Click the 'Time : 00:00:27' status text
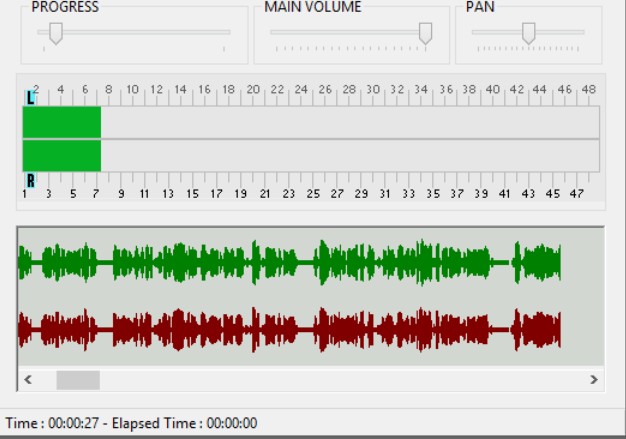This screenshot has height=439, width=626. pyautogui.click(x=52, y=423)
